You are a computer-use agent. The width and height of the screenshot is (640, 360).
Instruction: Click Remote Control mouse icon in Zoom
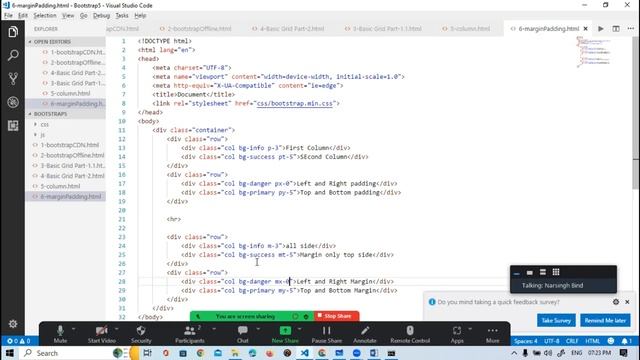[410, 334]
